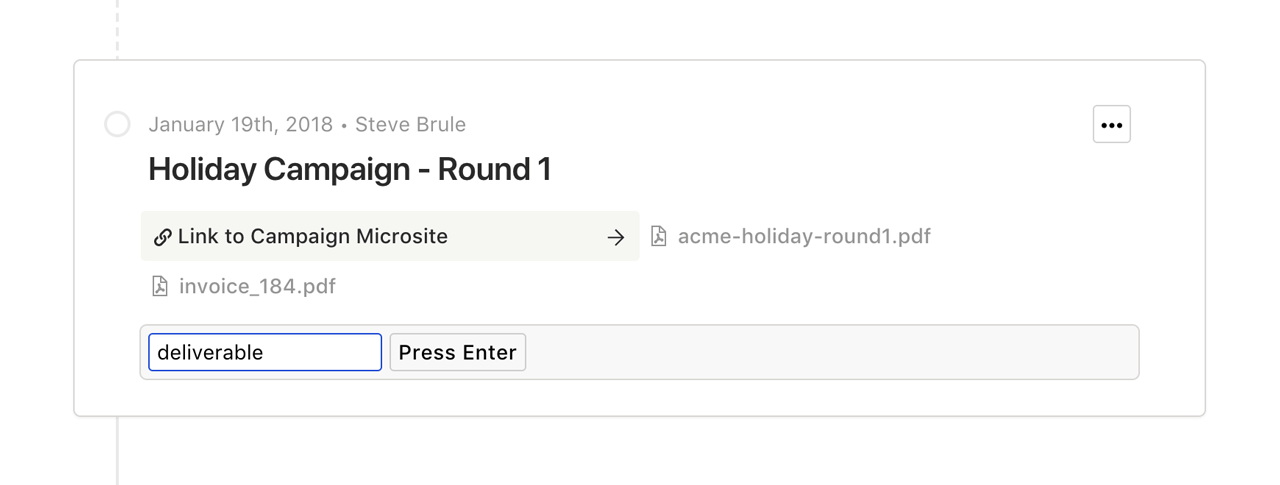Click the January 19th, 2018 date
This screenshot has height=485, width=1280.
[241, 124]
